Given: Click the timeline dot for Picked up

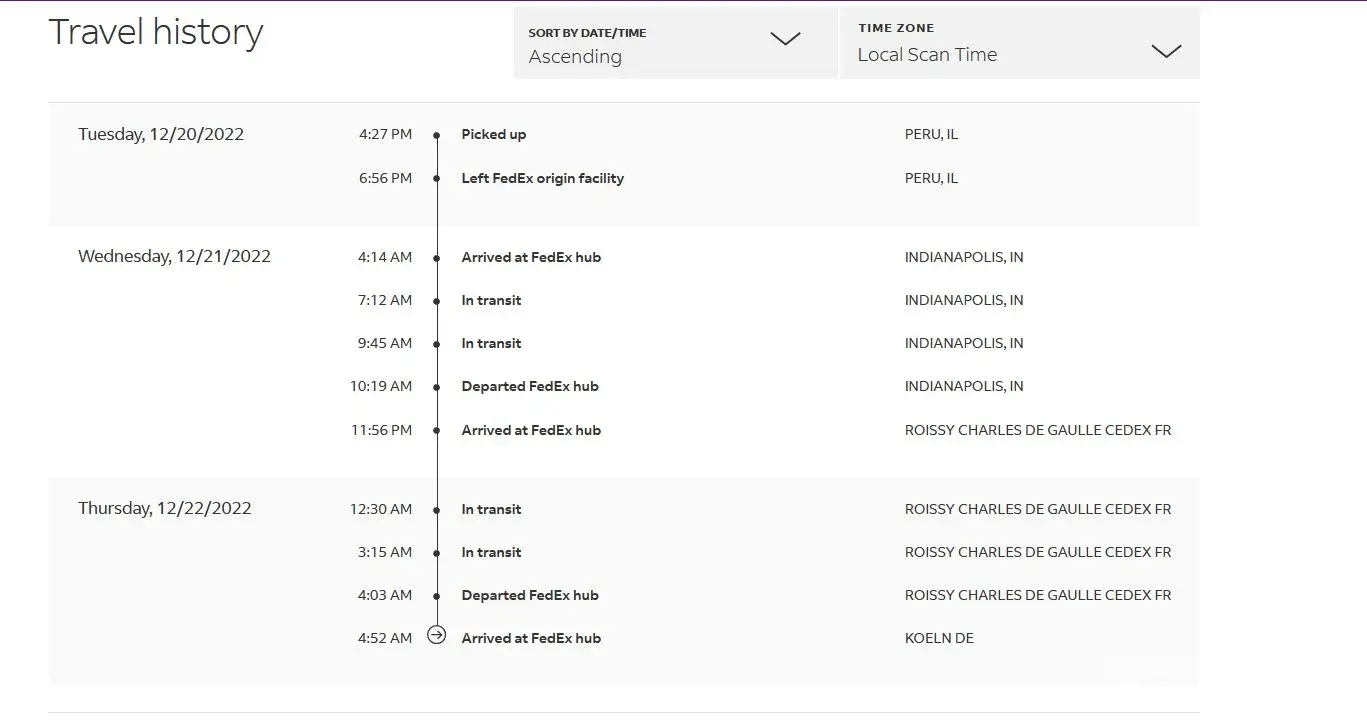Looking at the screenshot, I should pos(437,135).
